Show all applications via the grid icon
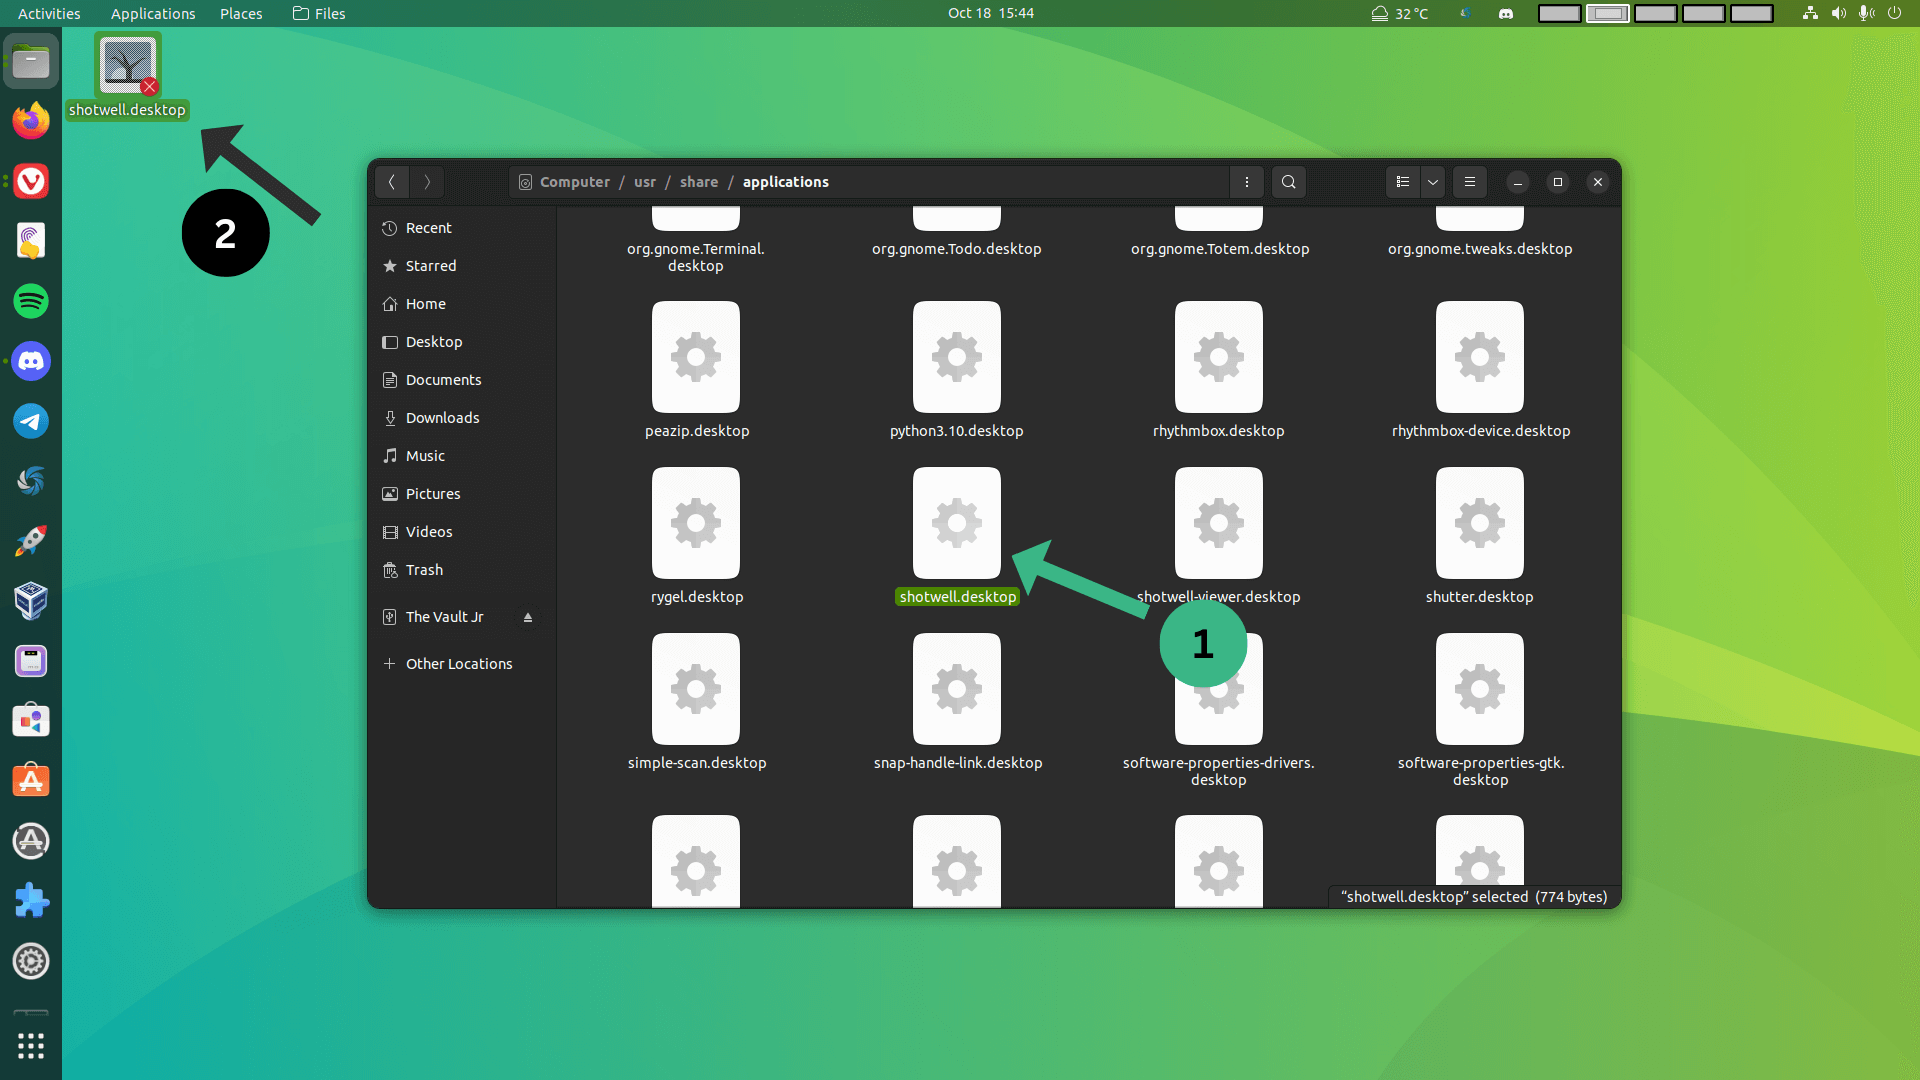1920x1080 pixels. 31,1046
